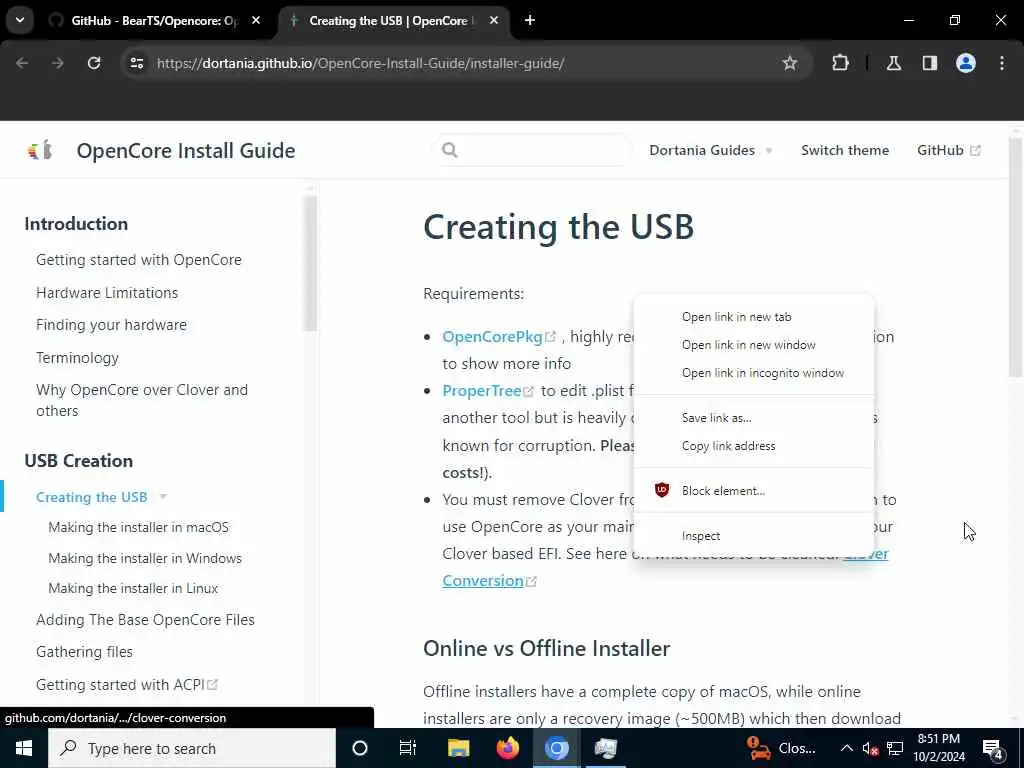Open Firefox from the taskbar
This screenshot has width=1024, height=768.
coord(507,748)
